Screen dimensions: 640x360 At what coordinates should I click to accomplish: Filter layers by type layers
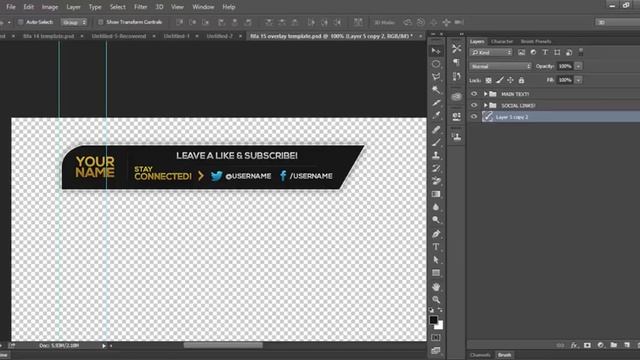point(545,52)
